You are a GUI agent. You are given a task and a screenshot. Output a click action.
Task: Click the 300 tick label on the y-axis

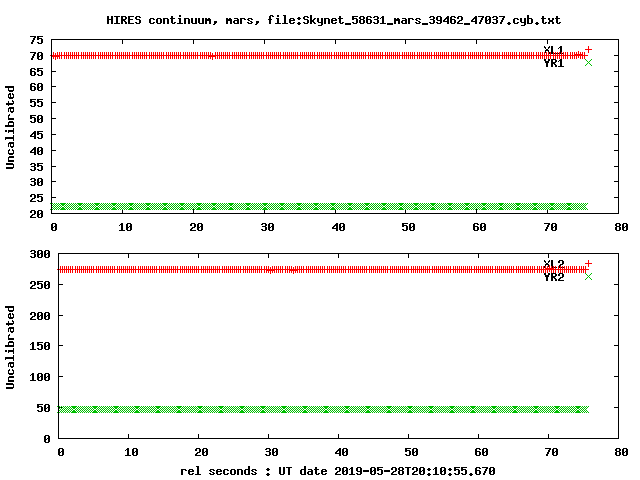(40, 254)
